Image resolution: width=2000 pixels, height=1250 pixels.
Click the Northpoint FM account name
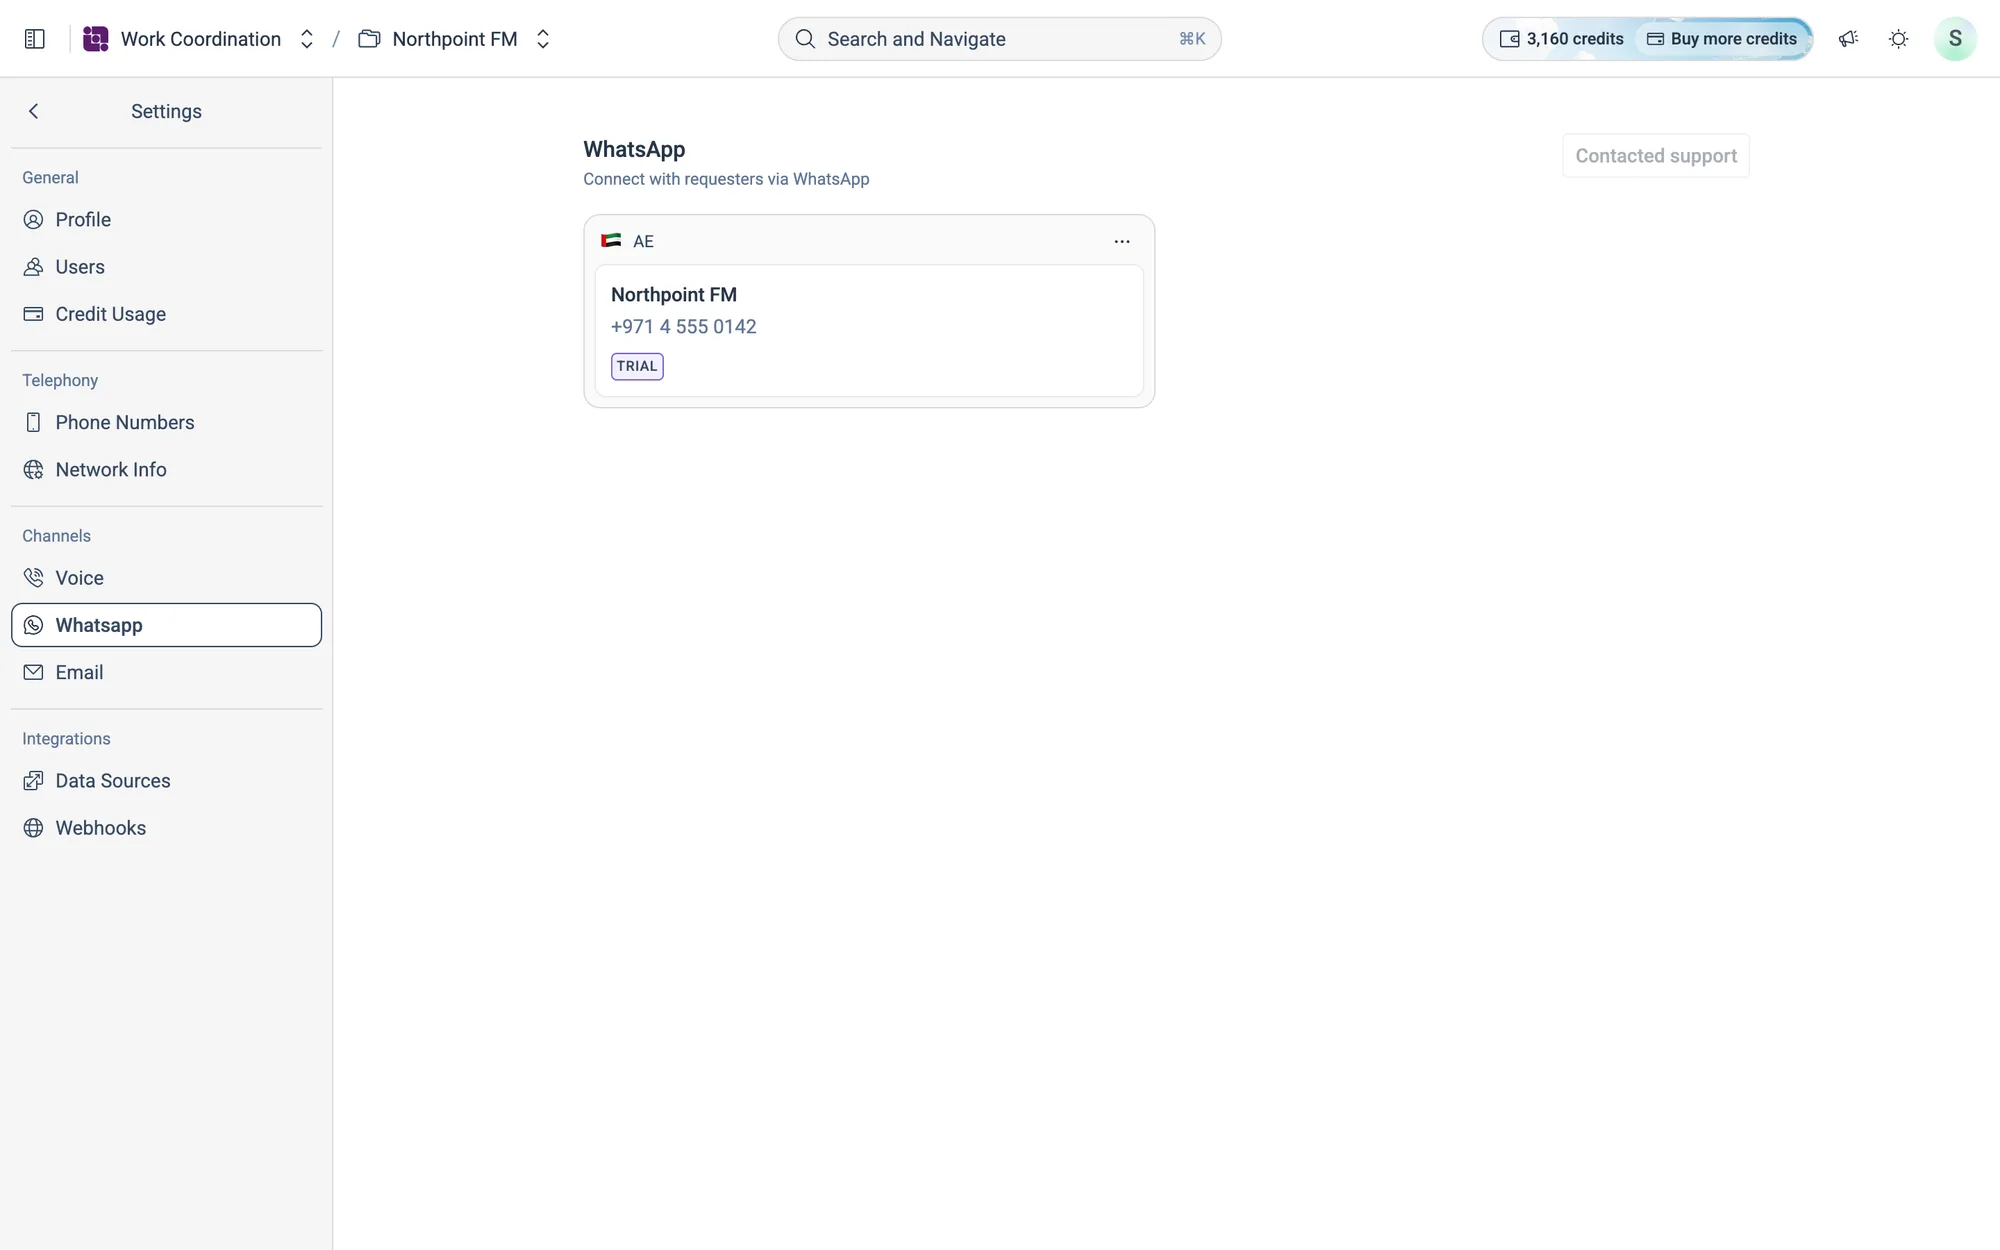click(x=674, y=295)
